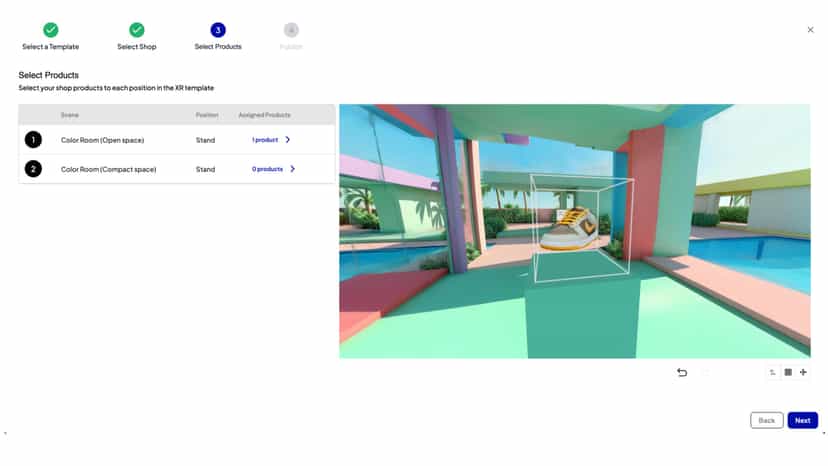Select 'Color Room (Compact space)' row text

(x=108, y=170)
